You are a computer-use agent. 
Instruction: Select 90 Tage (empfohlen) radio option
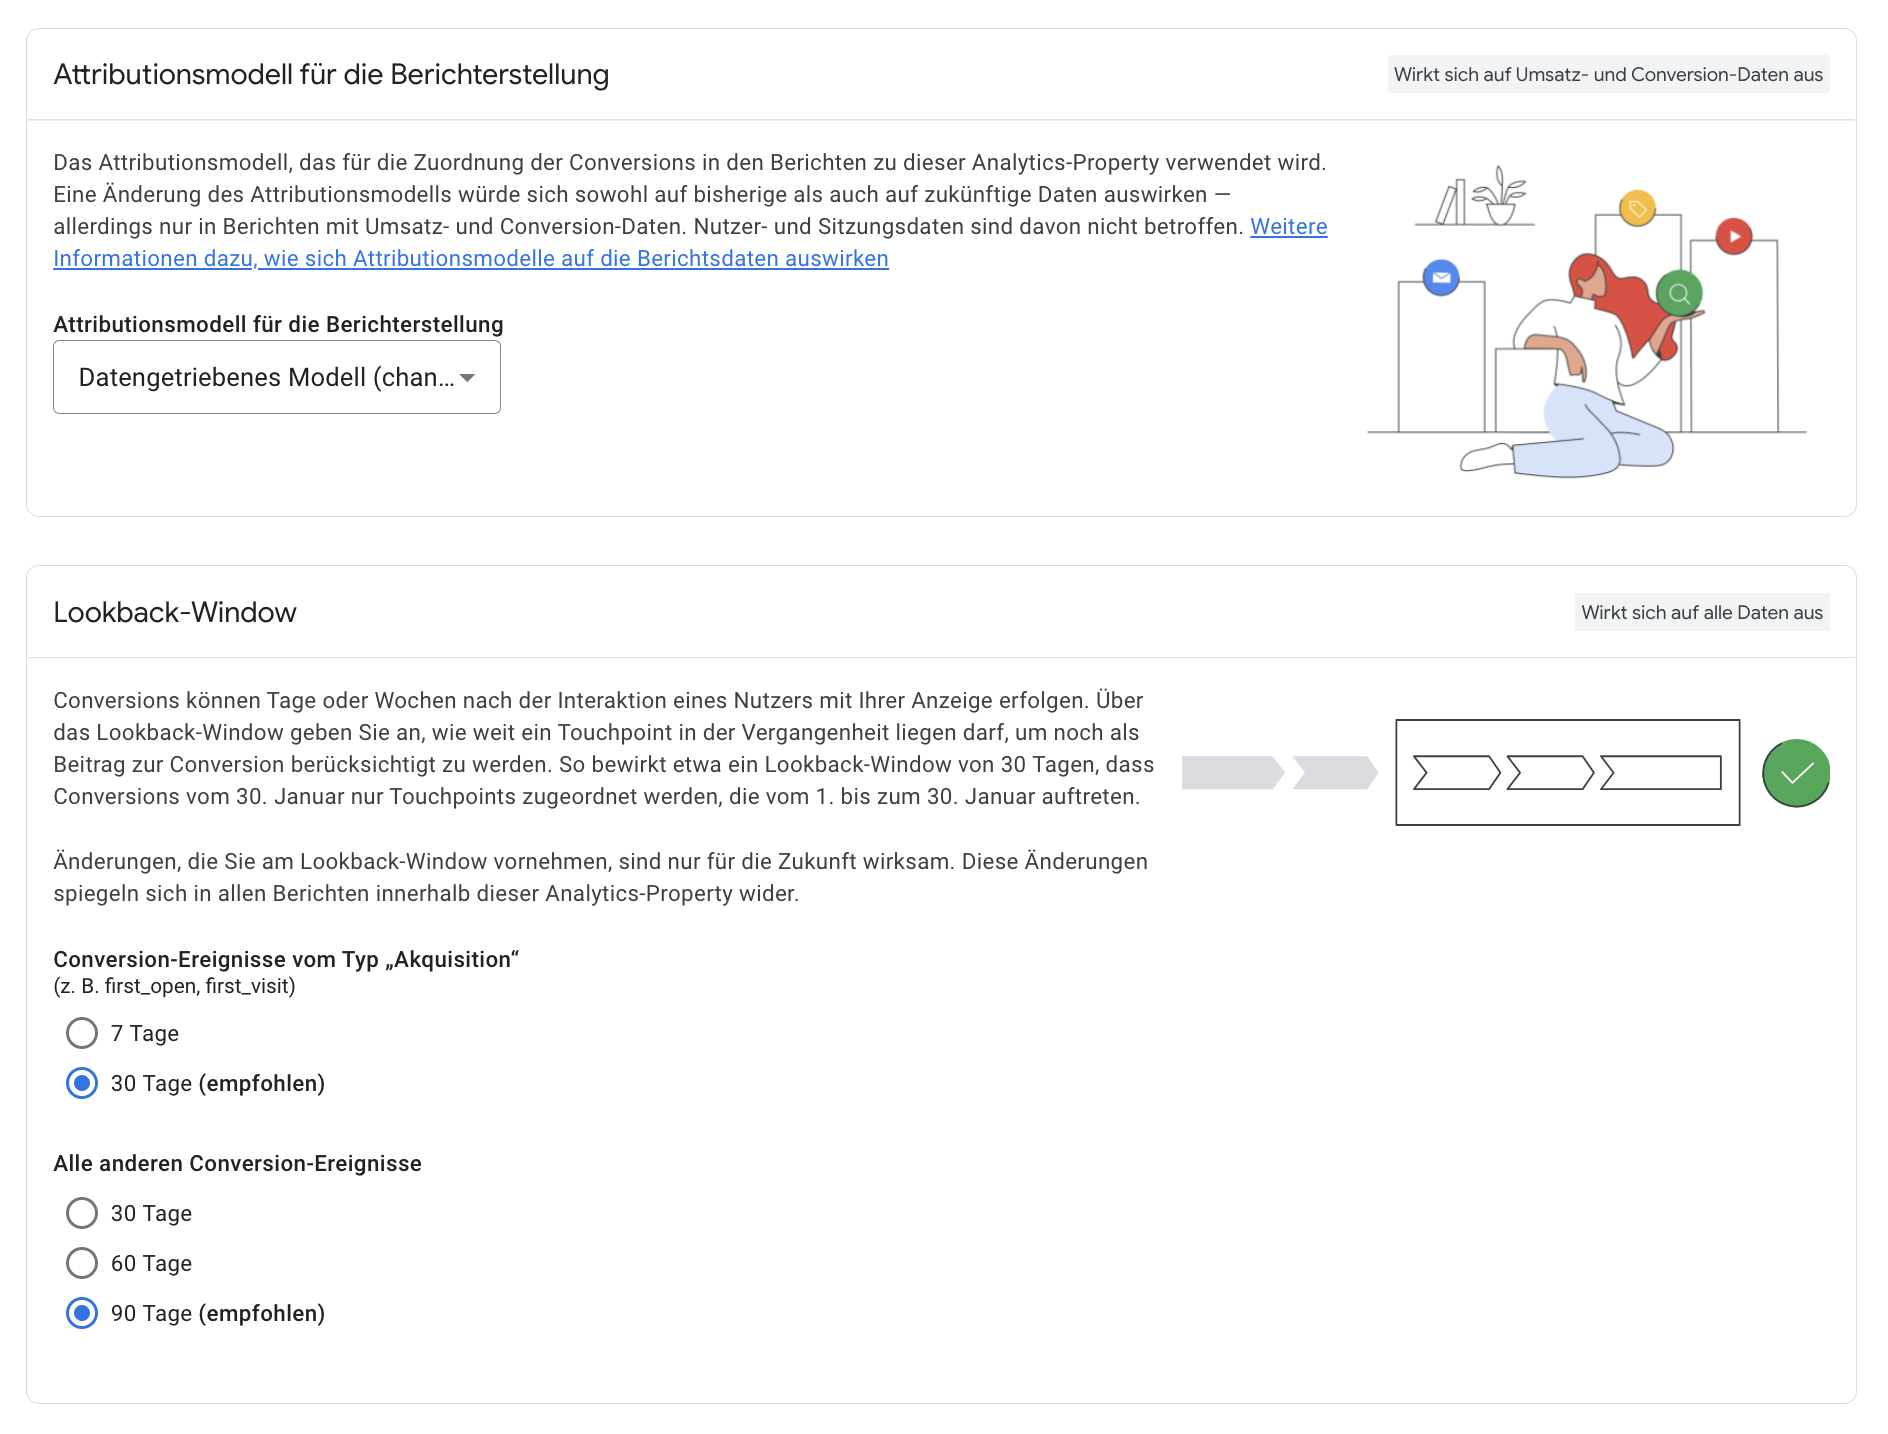pyautogui.click(x=82, y=1313)
